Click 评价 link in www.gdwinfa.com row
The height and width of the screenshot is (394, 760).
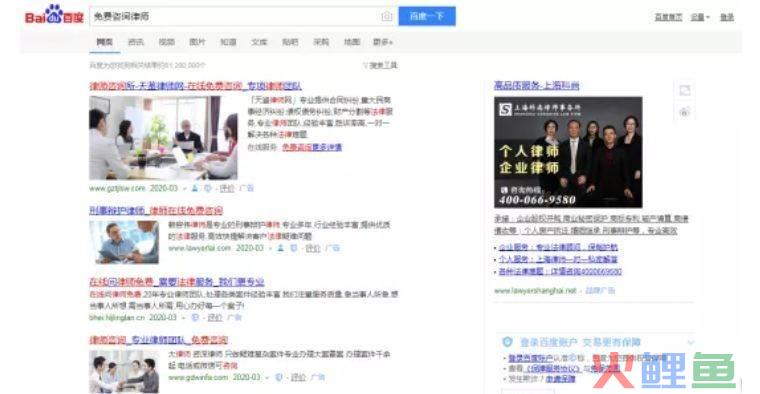tap(299, 378)
